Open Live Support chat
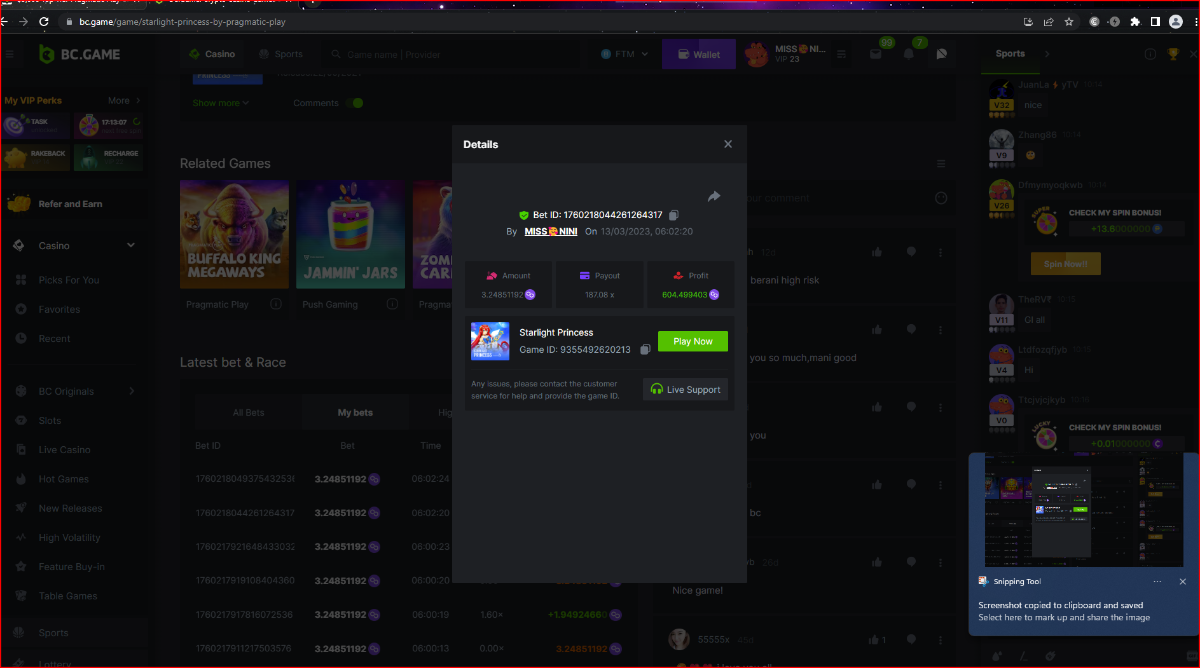Screen dimensions: 1200x668 685,389
